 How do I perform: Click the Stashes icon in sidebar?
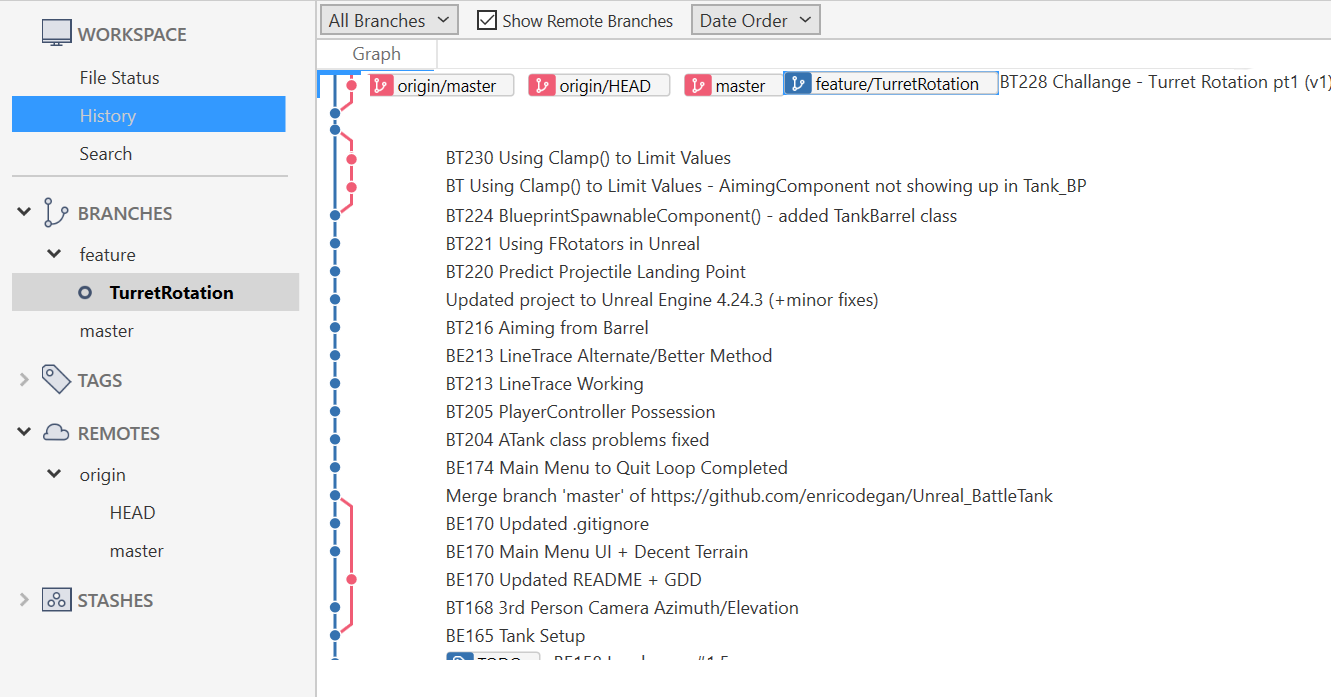click(56, 600)
